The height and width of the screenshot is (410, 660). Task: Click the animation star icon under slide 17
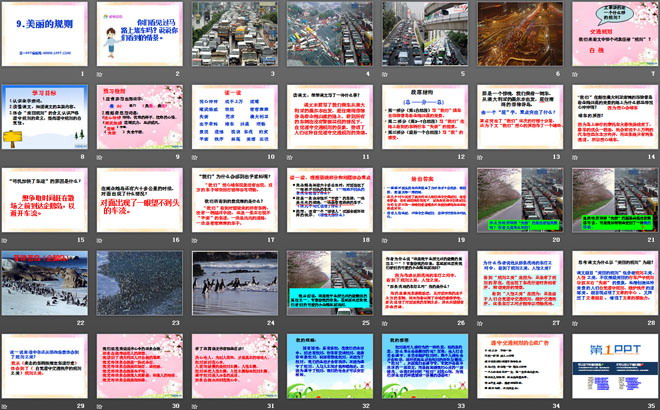(x=194, y=240)
